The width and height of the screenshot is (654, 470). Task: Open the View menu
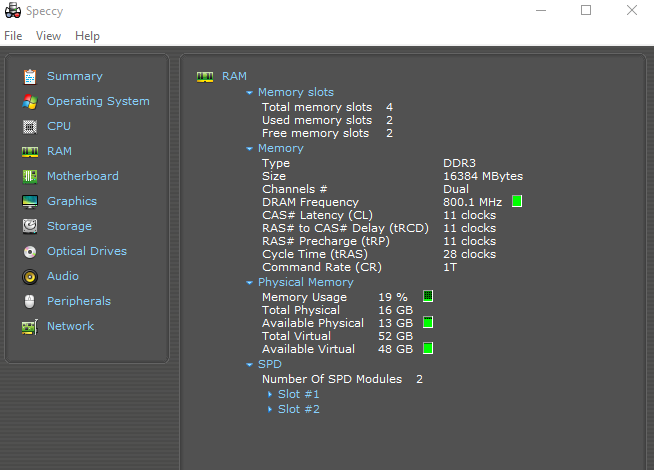pyautogui.click(x=48, y=36)
